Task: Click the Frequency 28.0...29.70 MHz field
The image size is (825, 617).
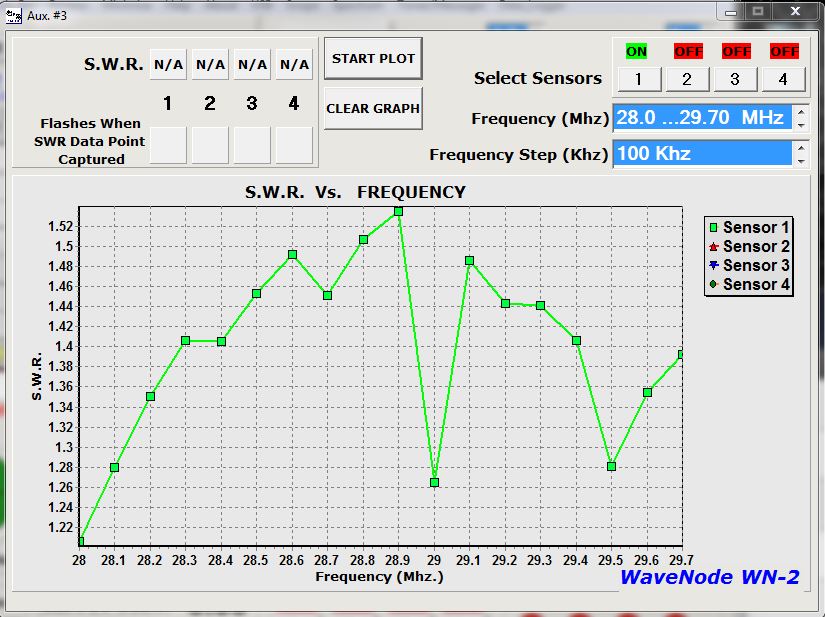Action: click(702, 117)
